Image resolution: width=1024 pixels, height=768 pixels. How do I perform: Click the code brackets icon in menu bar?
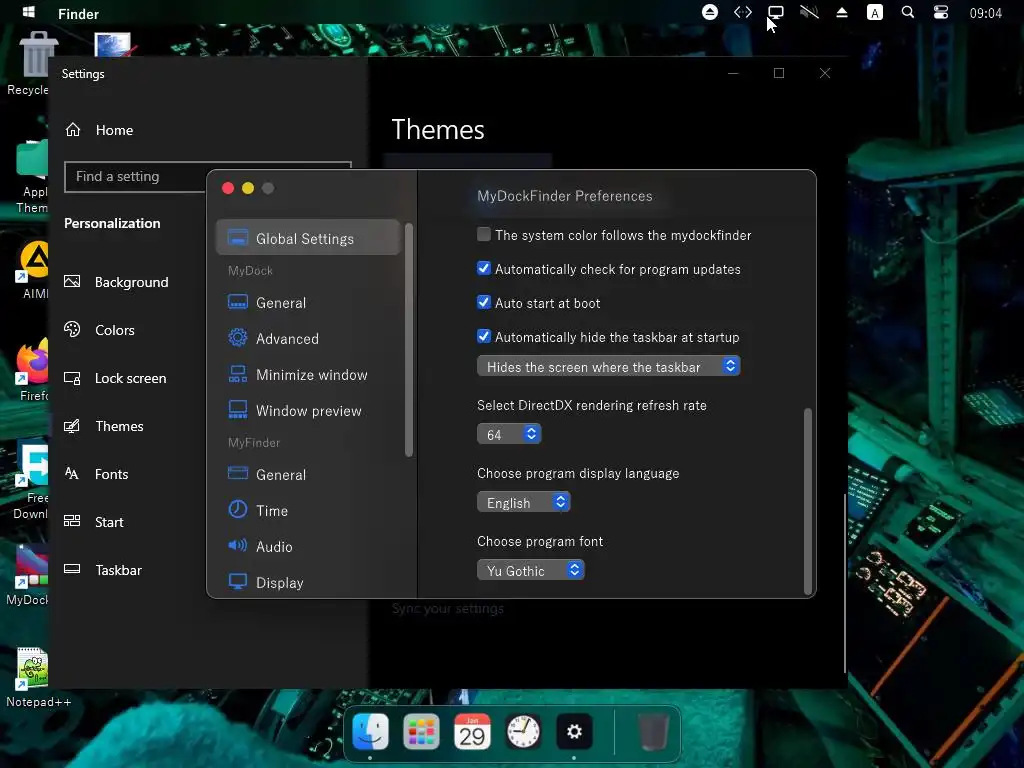coord(743,12)
